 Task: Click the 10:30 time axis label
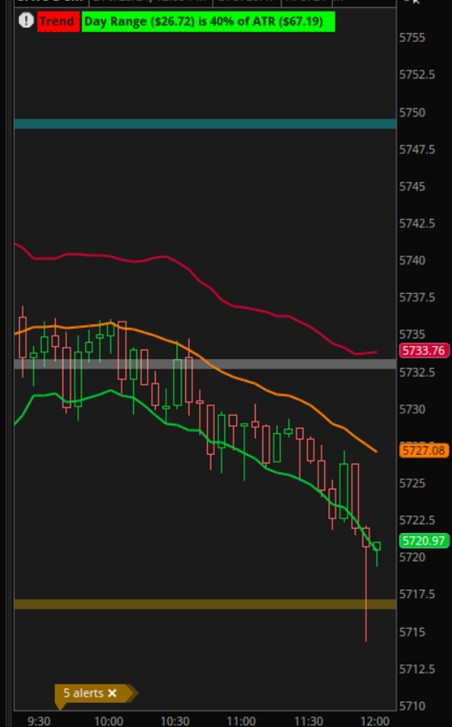[x=175, y=721]
